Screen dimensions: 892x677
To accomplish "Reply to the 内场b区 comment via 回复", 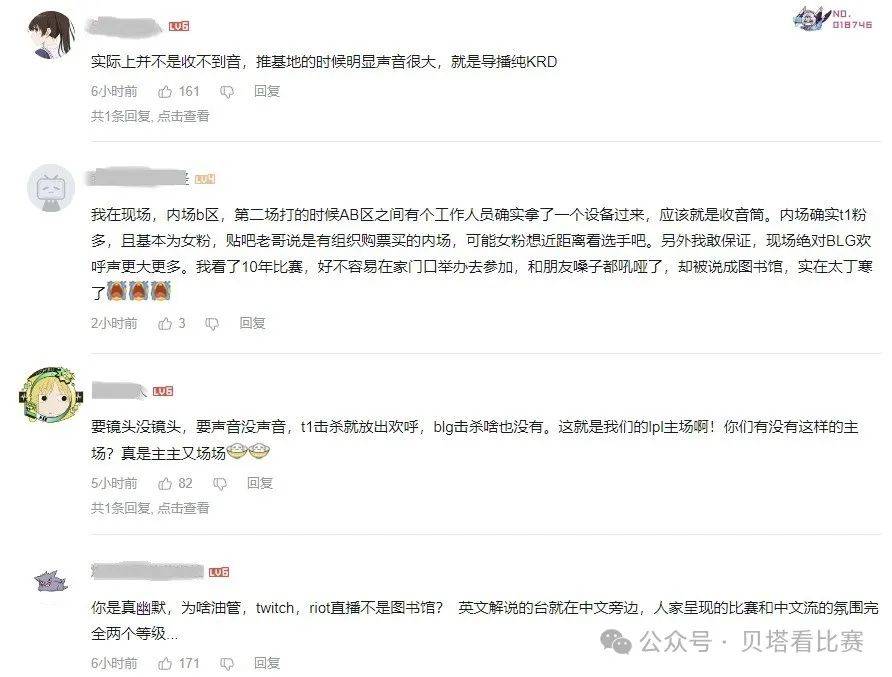I will (x=252, y=323).
